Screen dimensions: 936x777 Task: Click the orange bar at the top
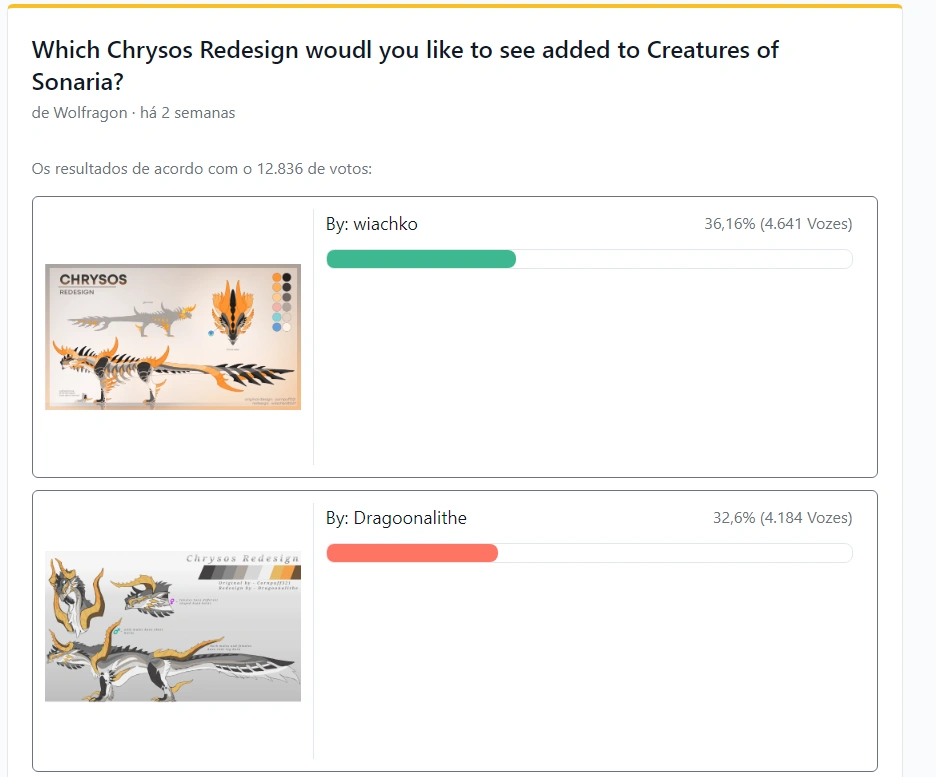(x=454, y=5)
